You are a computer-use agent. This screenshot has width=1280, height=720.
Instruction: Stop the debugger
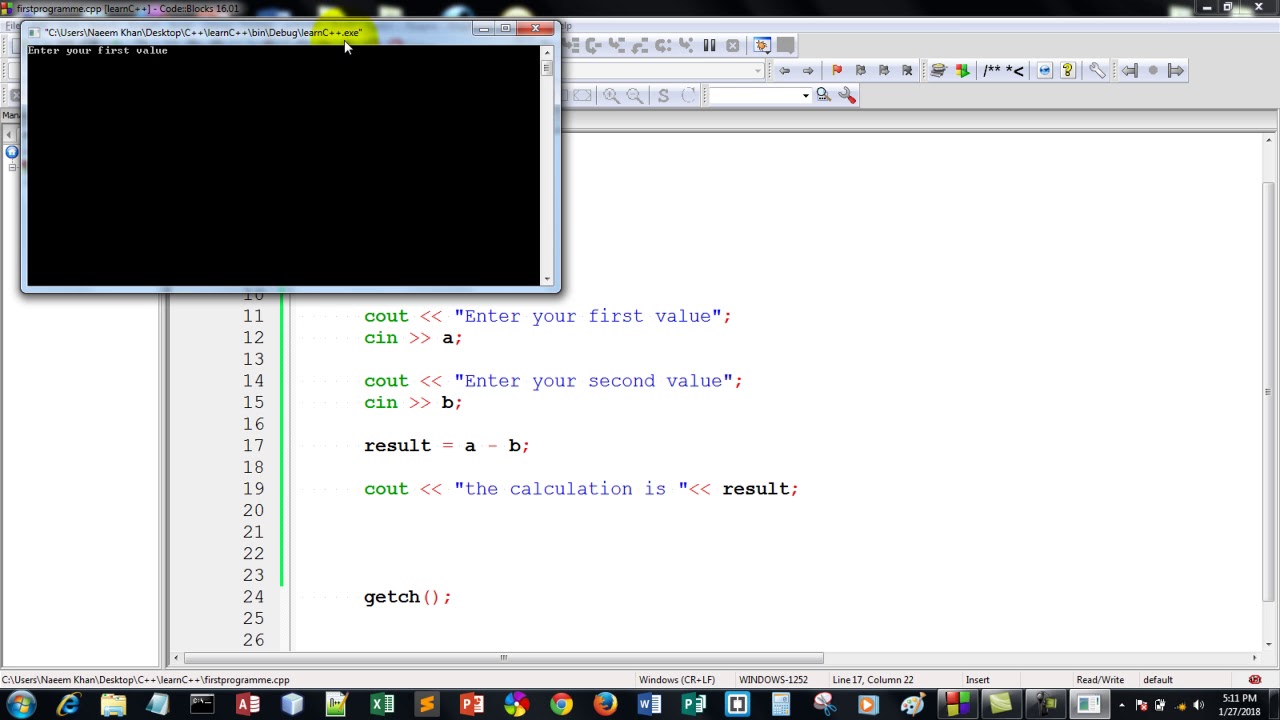[x=733, y=45]
